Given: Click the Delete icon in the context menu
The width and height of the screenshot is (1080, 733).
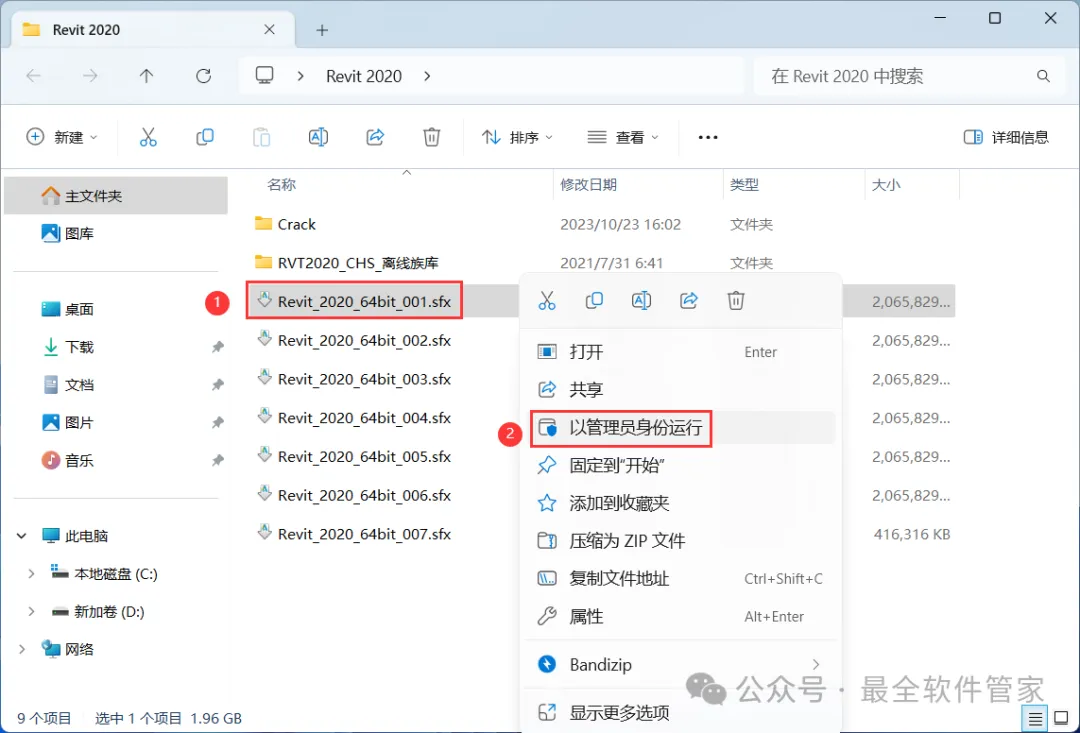Looking at the screenshot, I should point(736,300).
